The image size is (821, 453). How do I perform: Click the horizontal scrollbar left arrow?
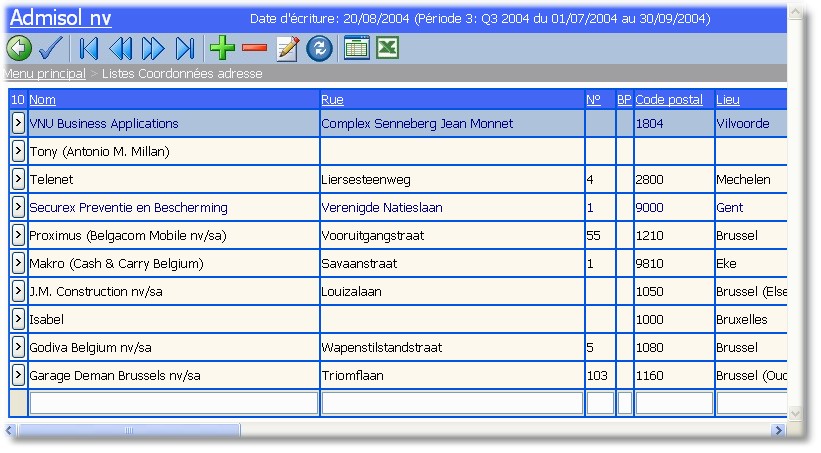(x=9, y=430)
